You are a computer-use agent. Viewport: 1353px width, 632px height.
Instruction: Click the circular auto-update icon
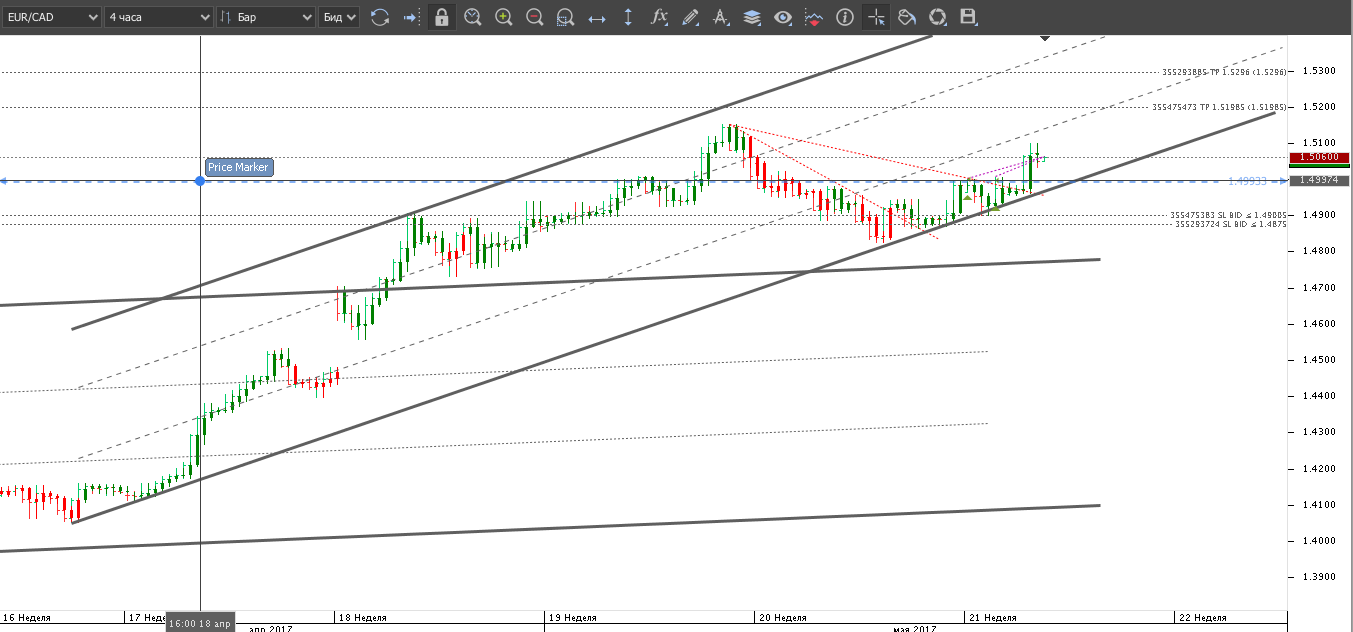click(938, 17)
